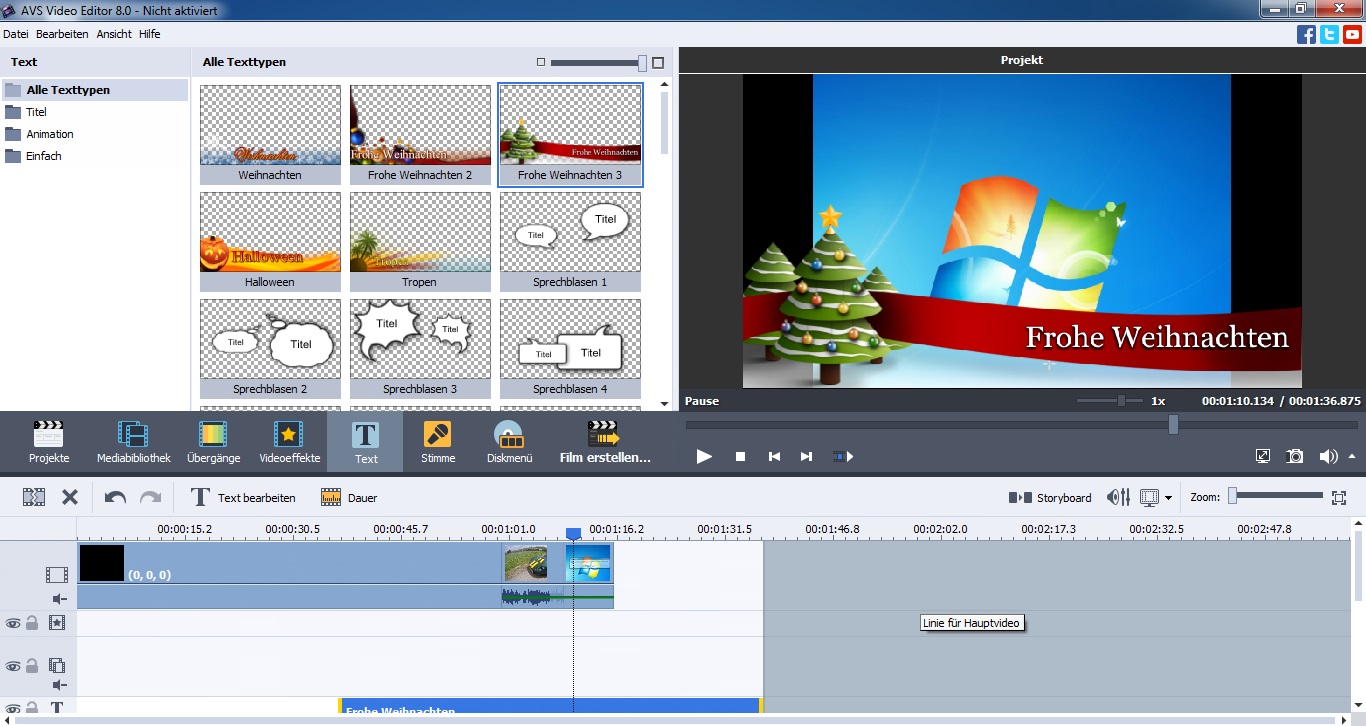Switch to Storyboard view
This screenshot has width=1366, height=726.
point(1050,497)
